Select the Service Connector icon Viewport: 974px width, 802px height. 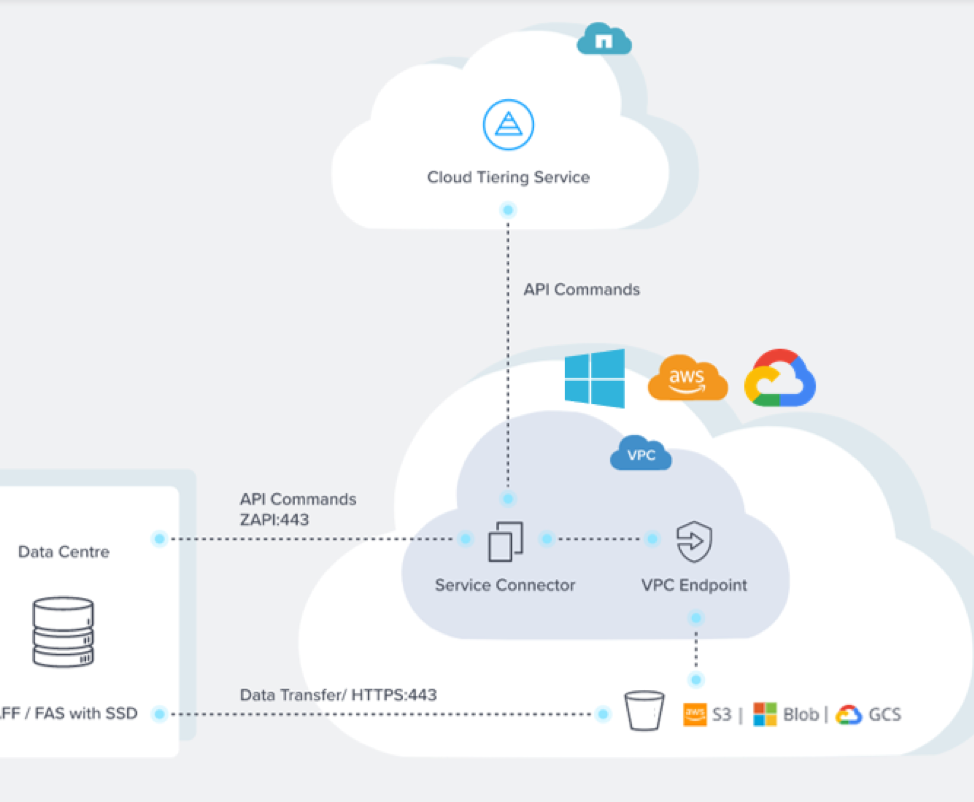point(505,541)
